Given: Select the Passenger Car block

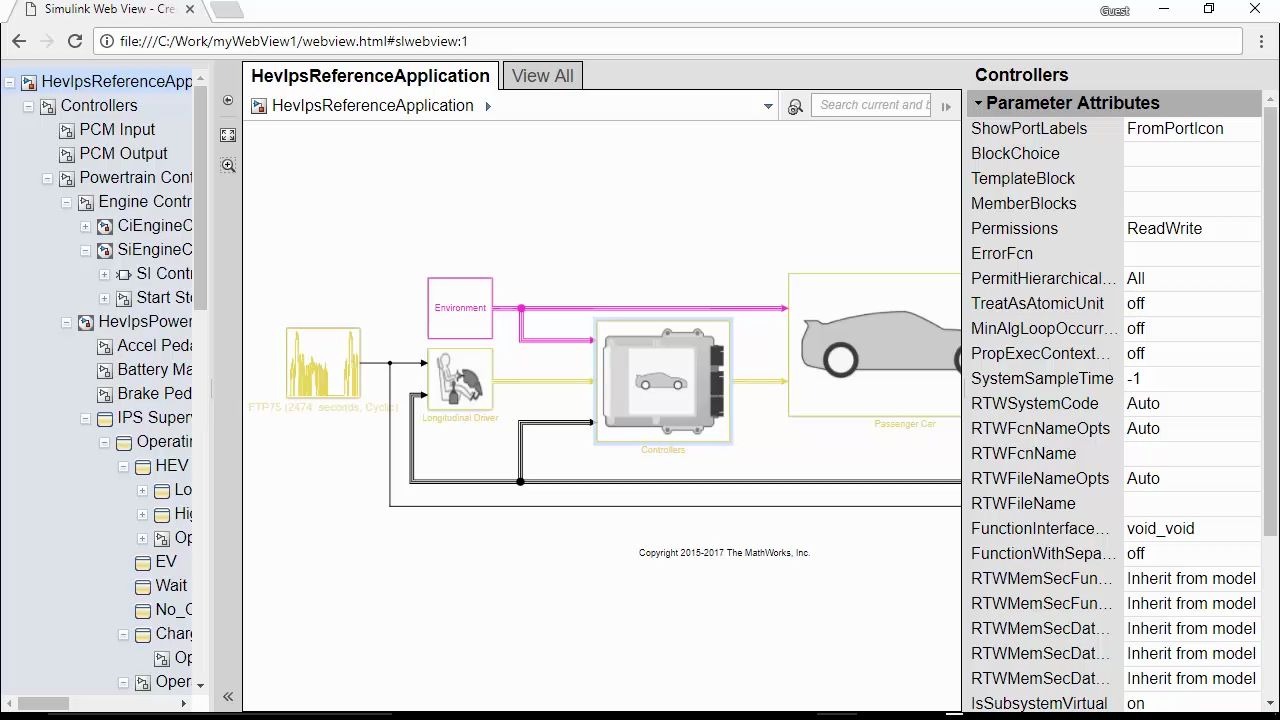Looking at the screenshot, I should click(875, 345).
